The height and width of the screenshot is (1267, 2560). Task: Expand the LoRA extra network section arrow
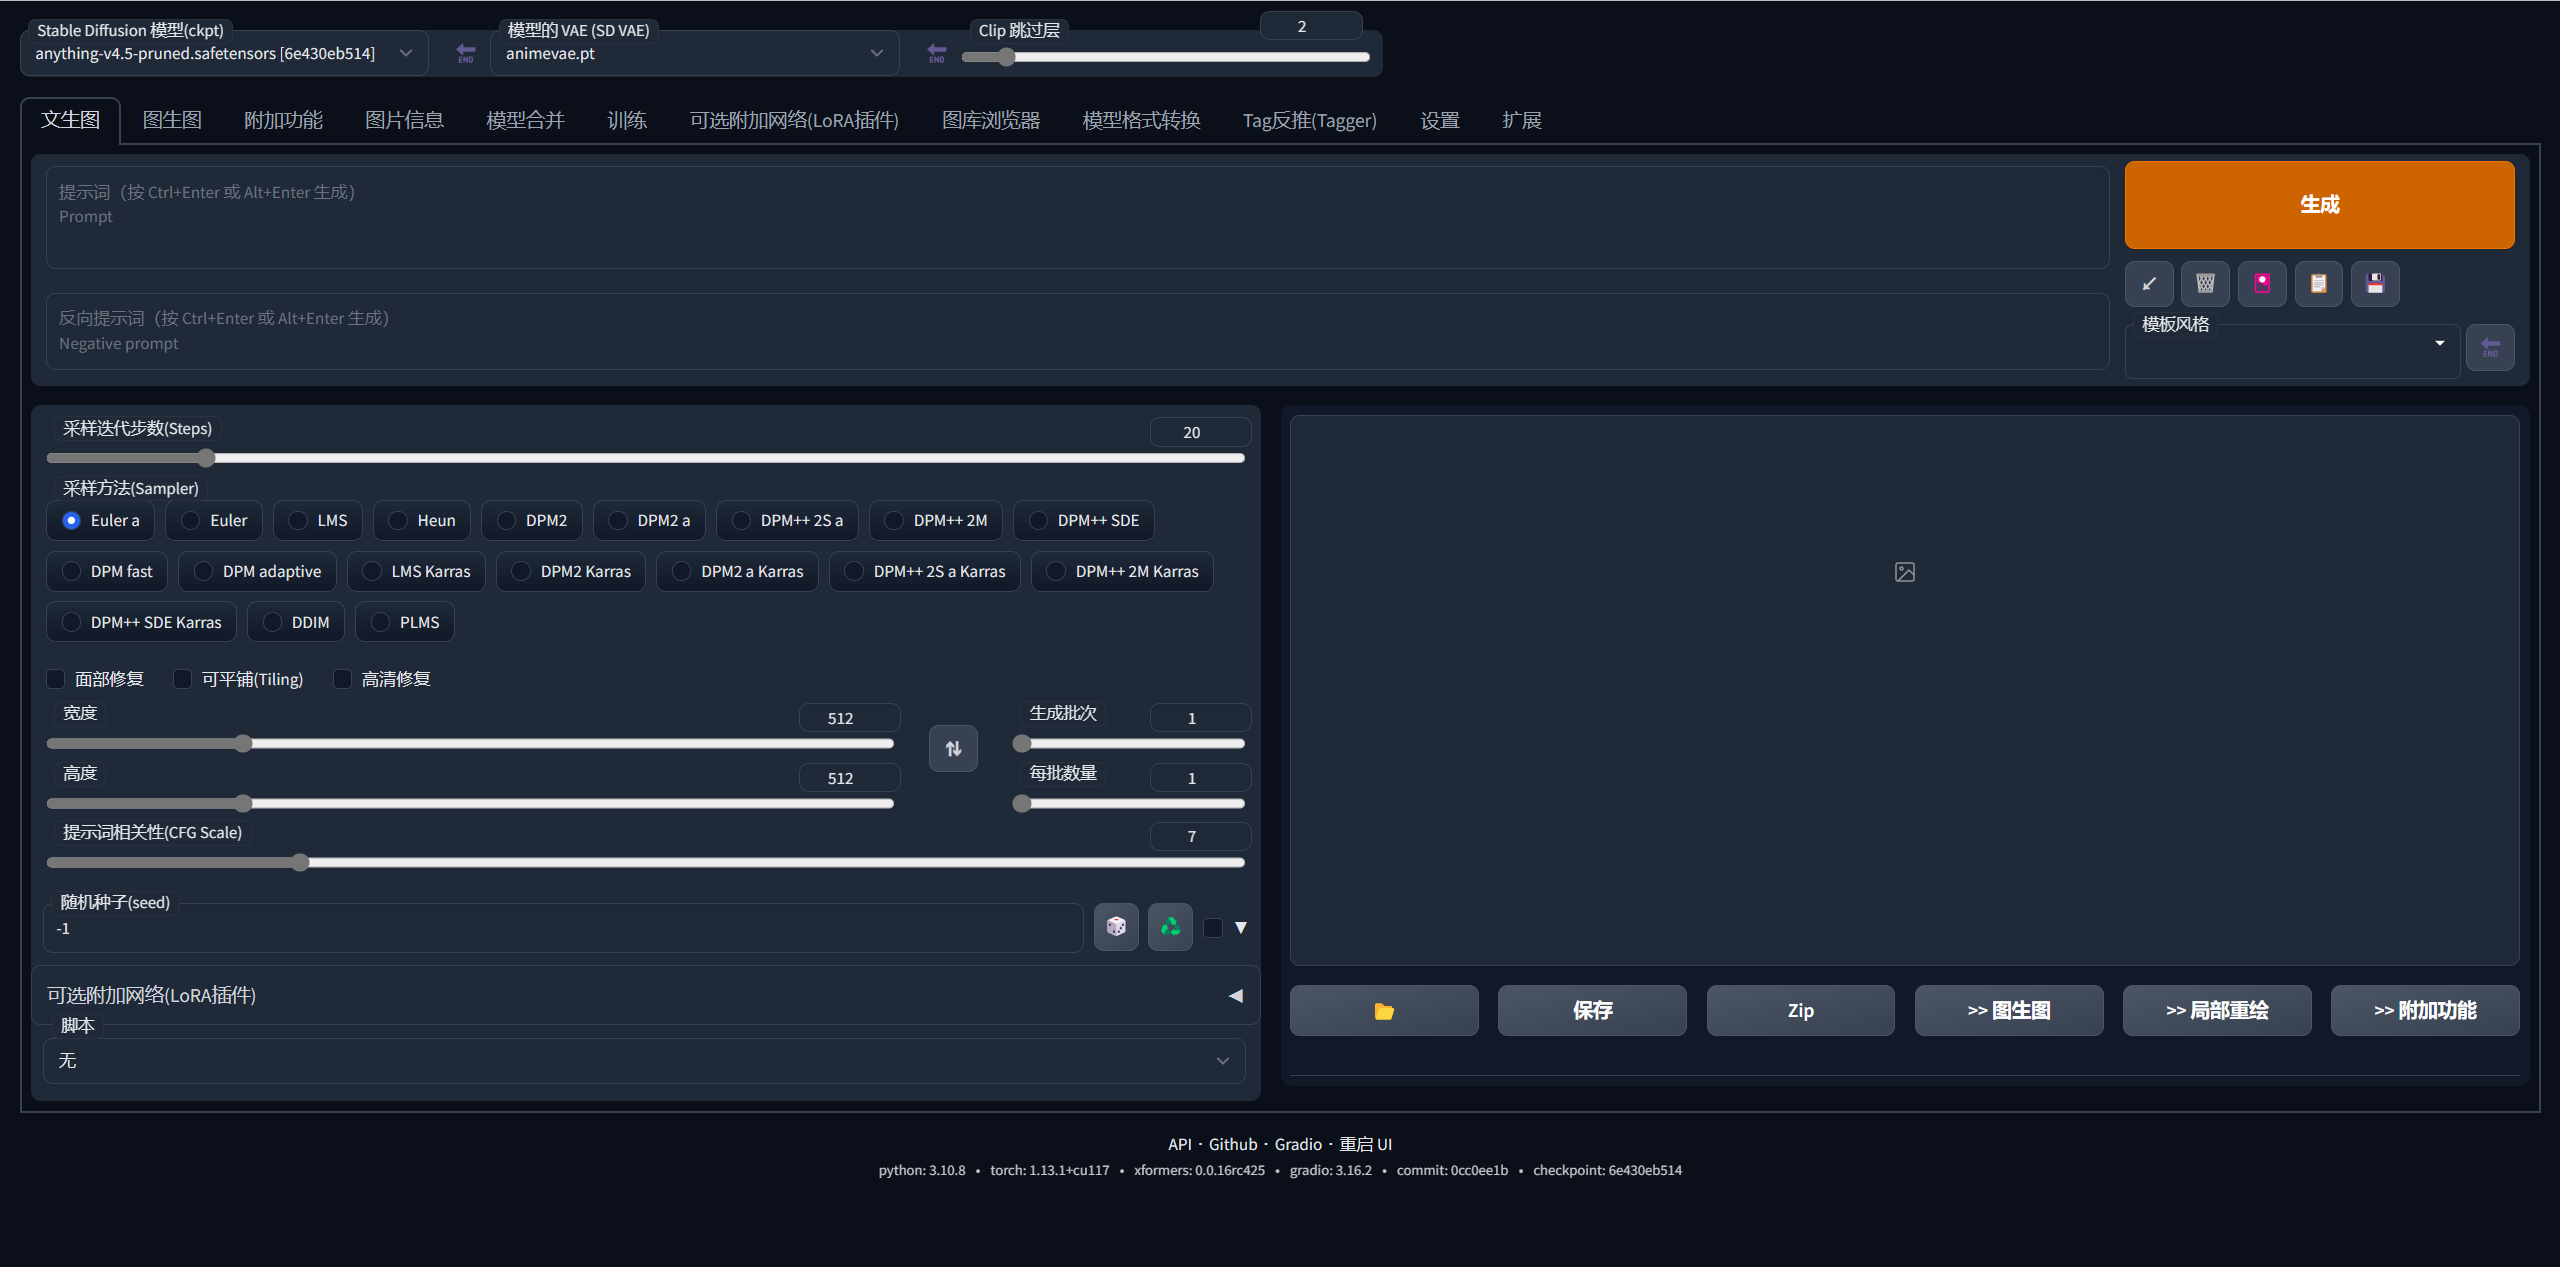[x=1236, y=996]
